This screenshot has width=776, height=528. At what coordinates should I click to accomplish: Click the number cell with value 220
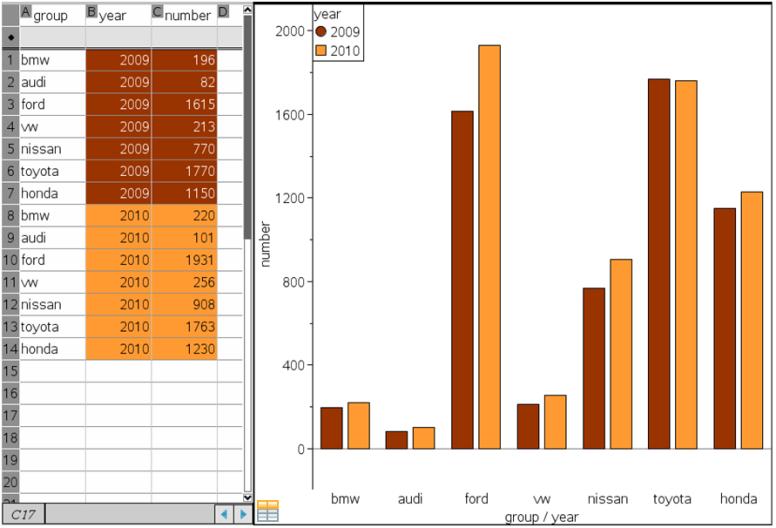tap(184, 215)
